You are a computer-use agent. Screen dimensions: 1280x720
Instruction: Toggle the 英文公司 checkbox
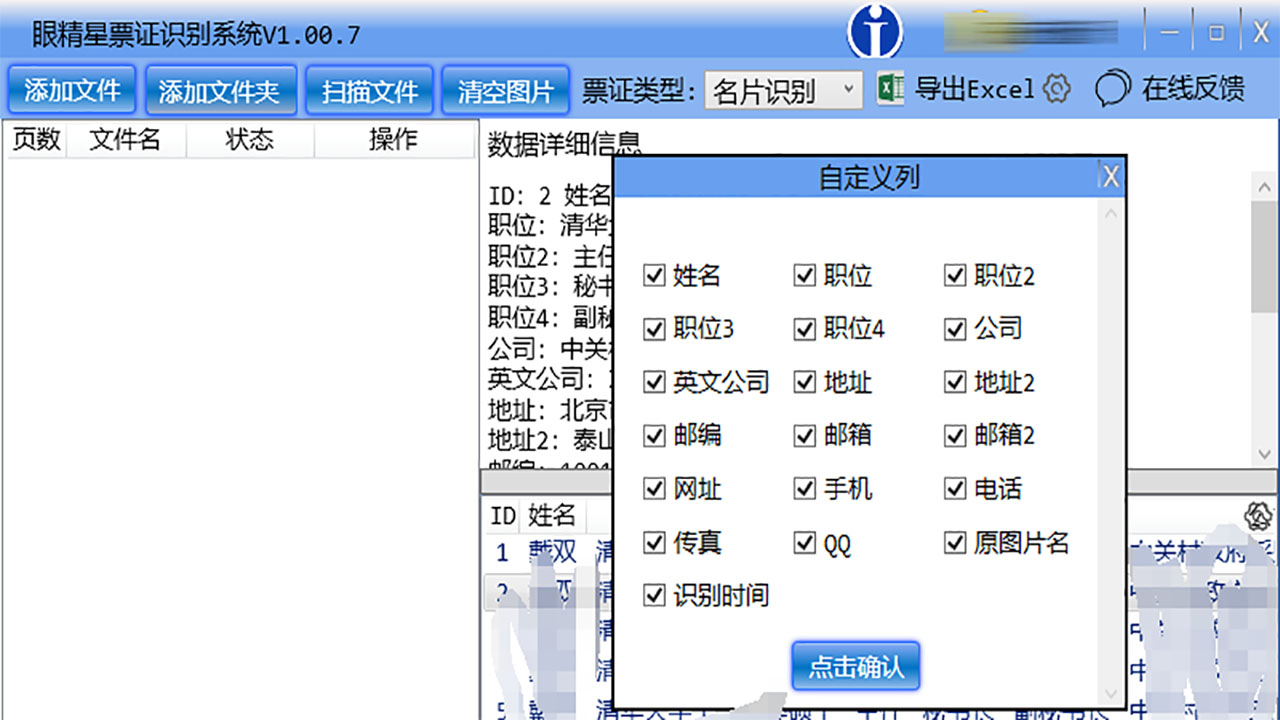coord(654,382)
